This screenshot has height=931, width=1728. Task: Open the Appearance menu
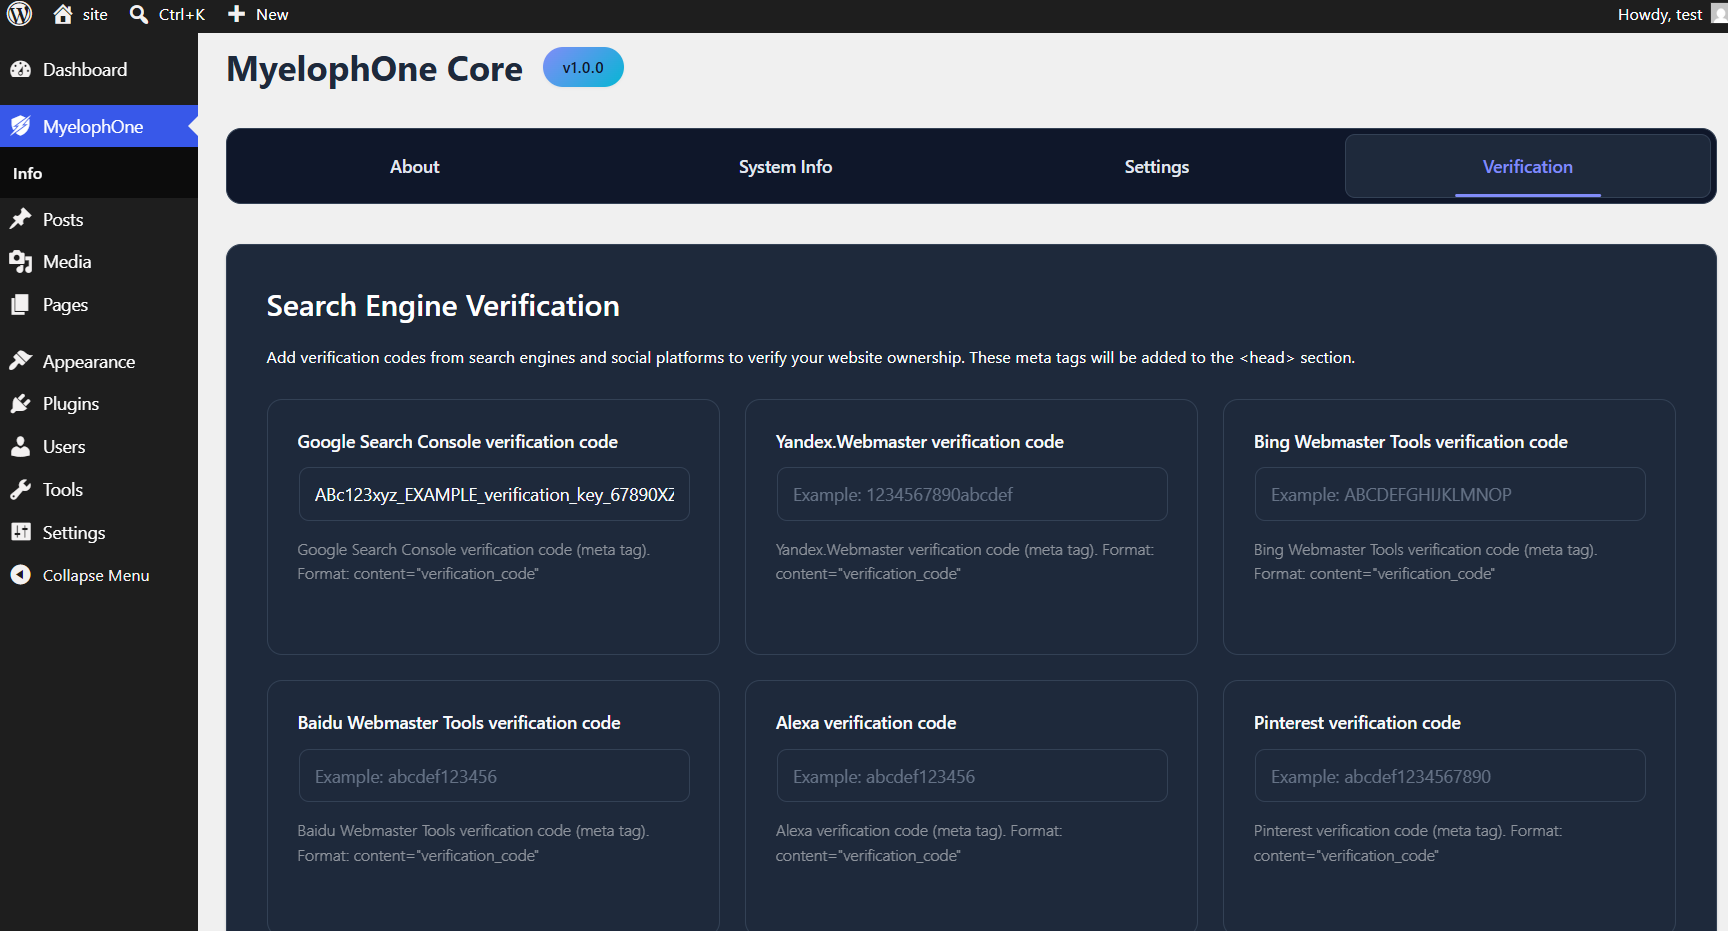coord(89,362)
